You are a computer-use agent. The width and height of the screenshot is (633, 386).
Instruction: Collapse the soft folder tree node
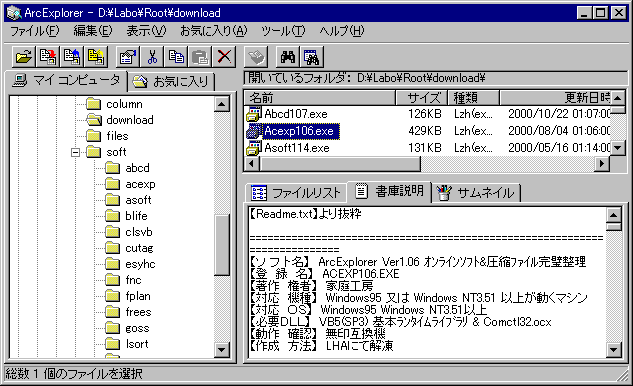click(75, 152)
